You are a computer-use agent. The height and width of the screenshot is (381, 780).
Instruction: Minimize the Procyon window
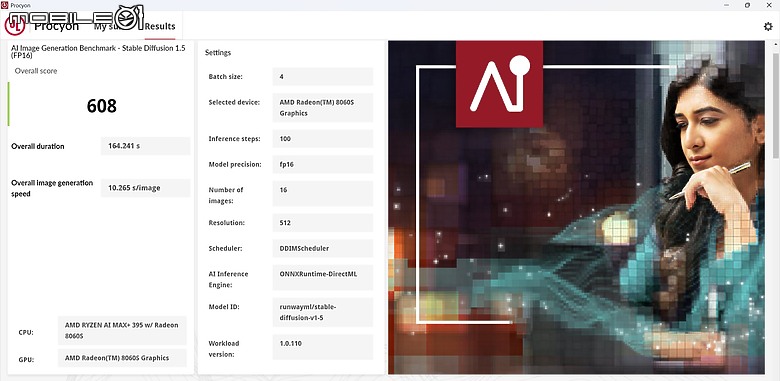(725, 5)
